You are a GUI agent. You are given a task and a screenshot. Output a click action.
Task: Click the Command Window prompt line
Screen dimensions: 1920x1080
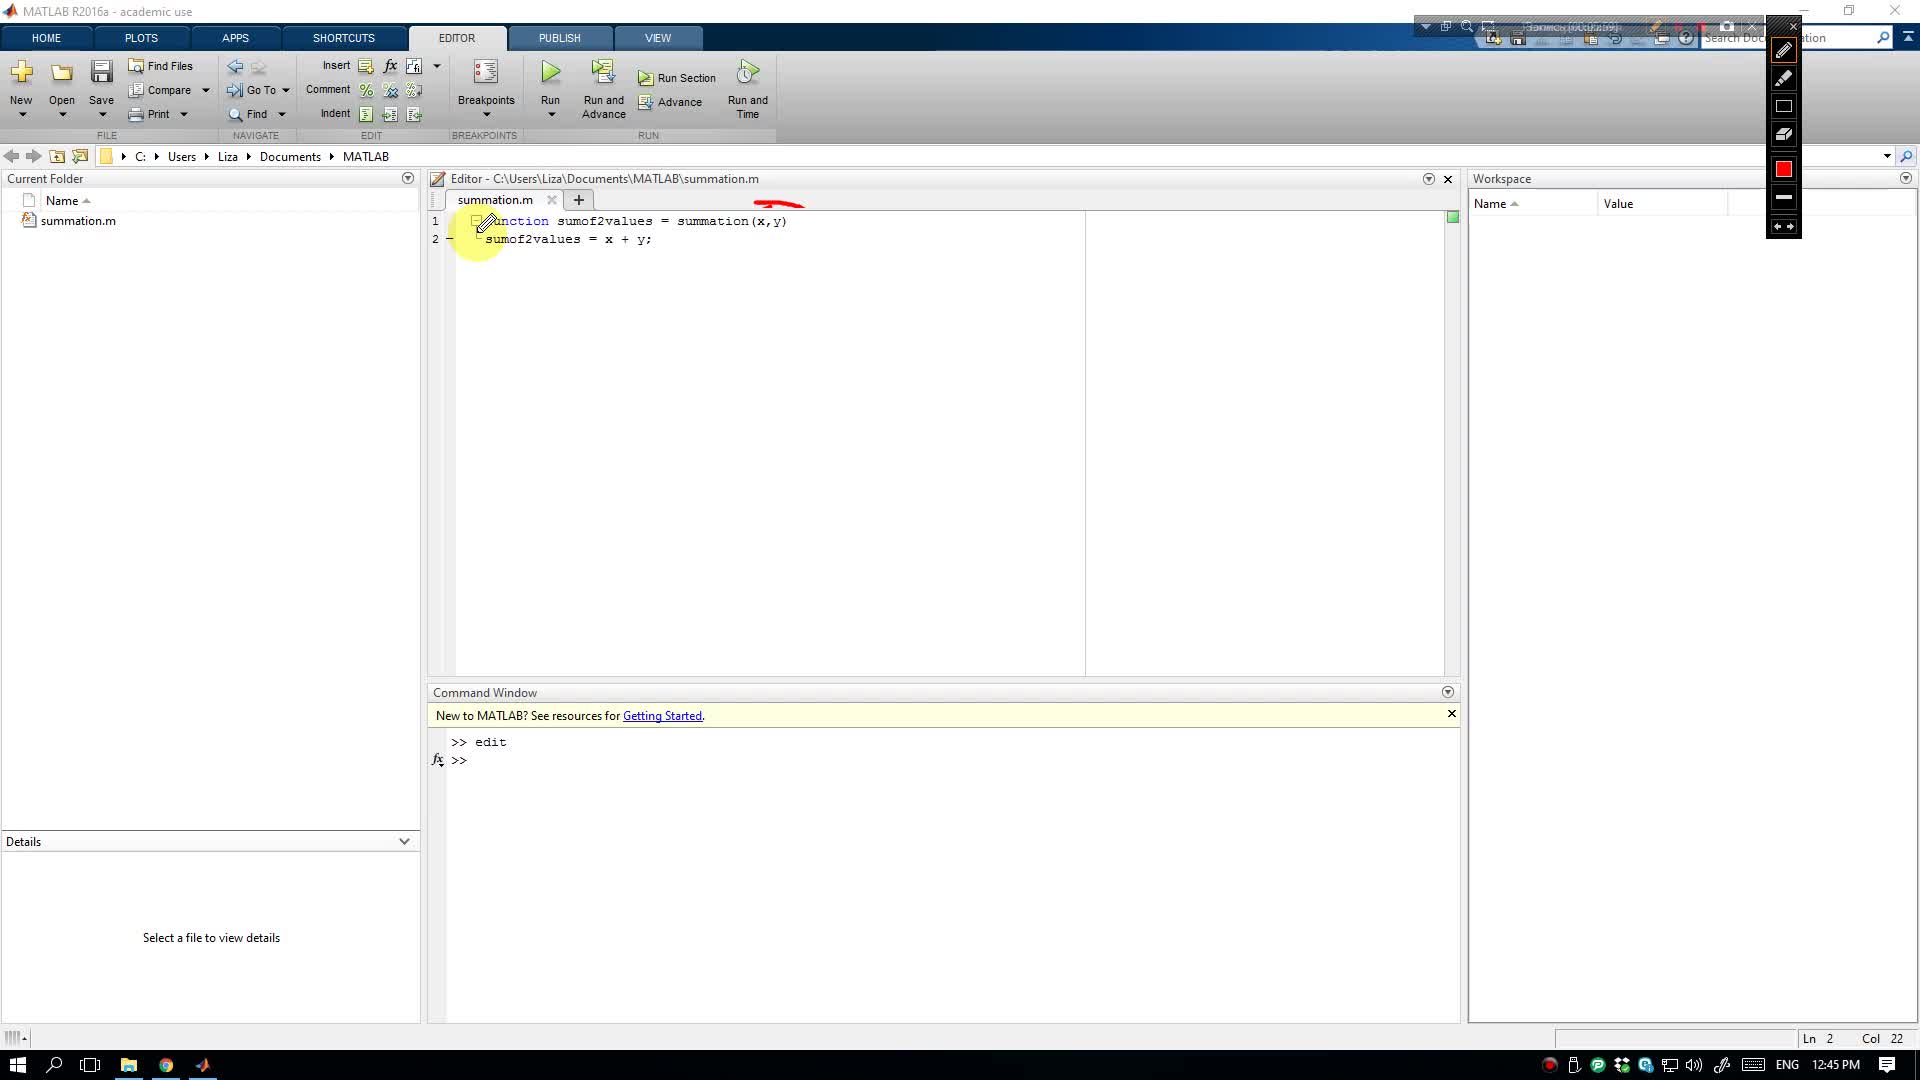tap(950, 760)
